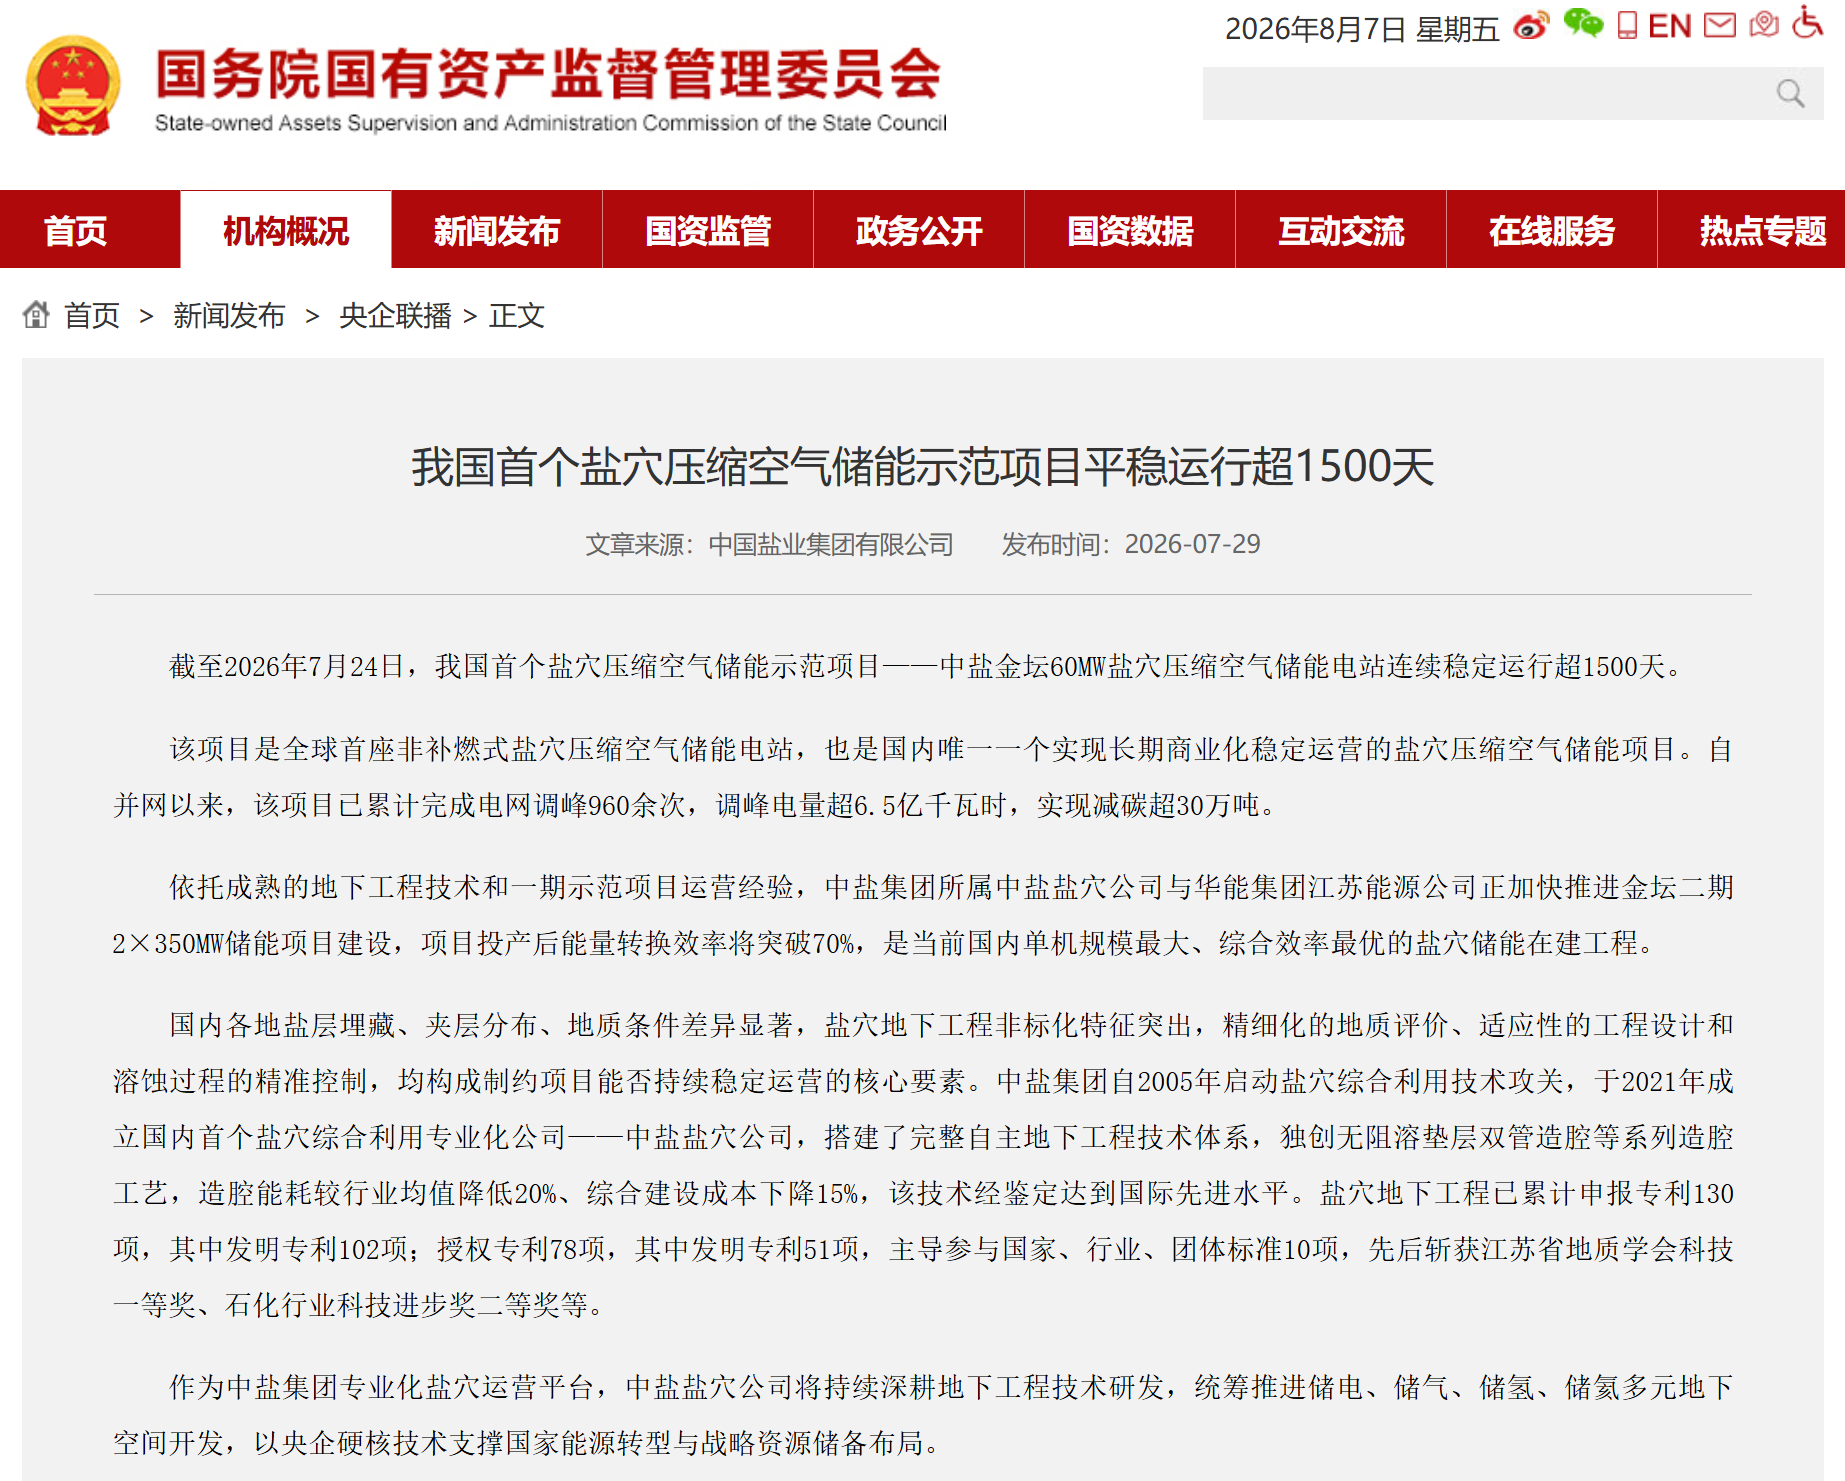
Task: Click the 国务院国有资产监督管理委员会 site title
Action: (x=549, y=74)
